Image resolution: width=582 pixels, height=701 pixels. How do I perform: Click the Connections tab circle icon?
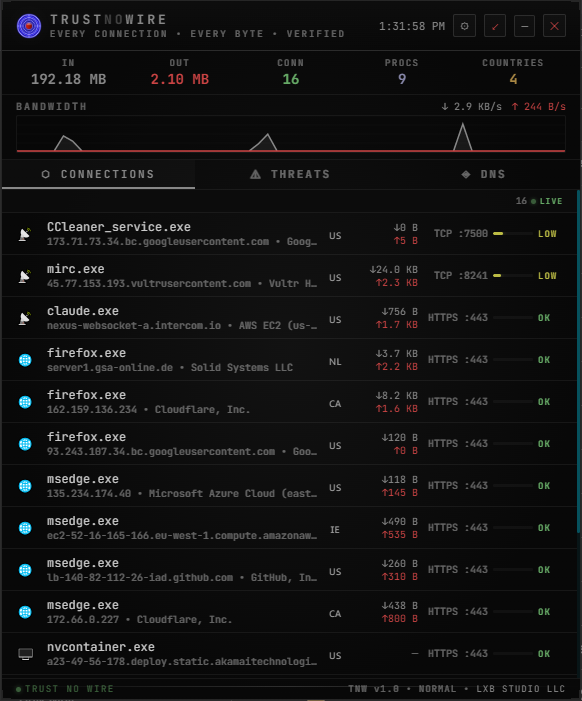pos(46,174)
